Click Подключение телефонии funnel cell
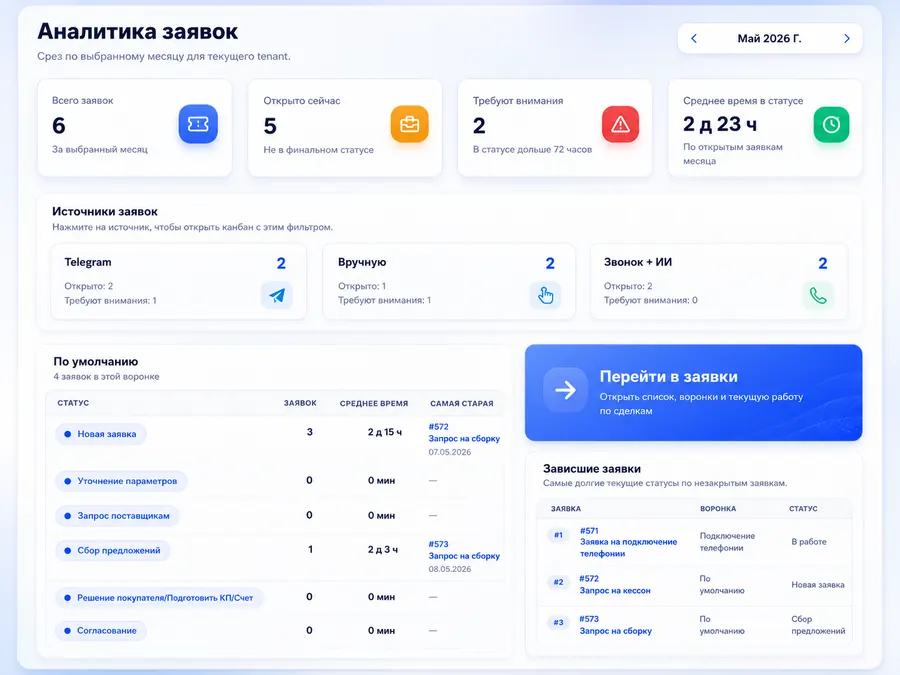Screen dimensions: 900x675 click(727, 542)
